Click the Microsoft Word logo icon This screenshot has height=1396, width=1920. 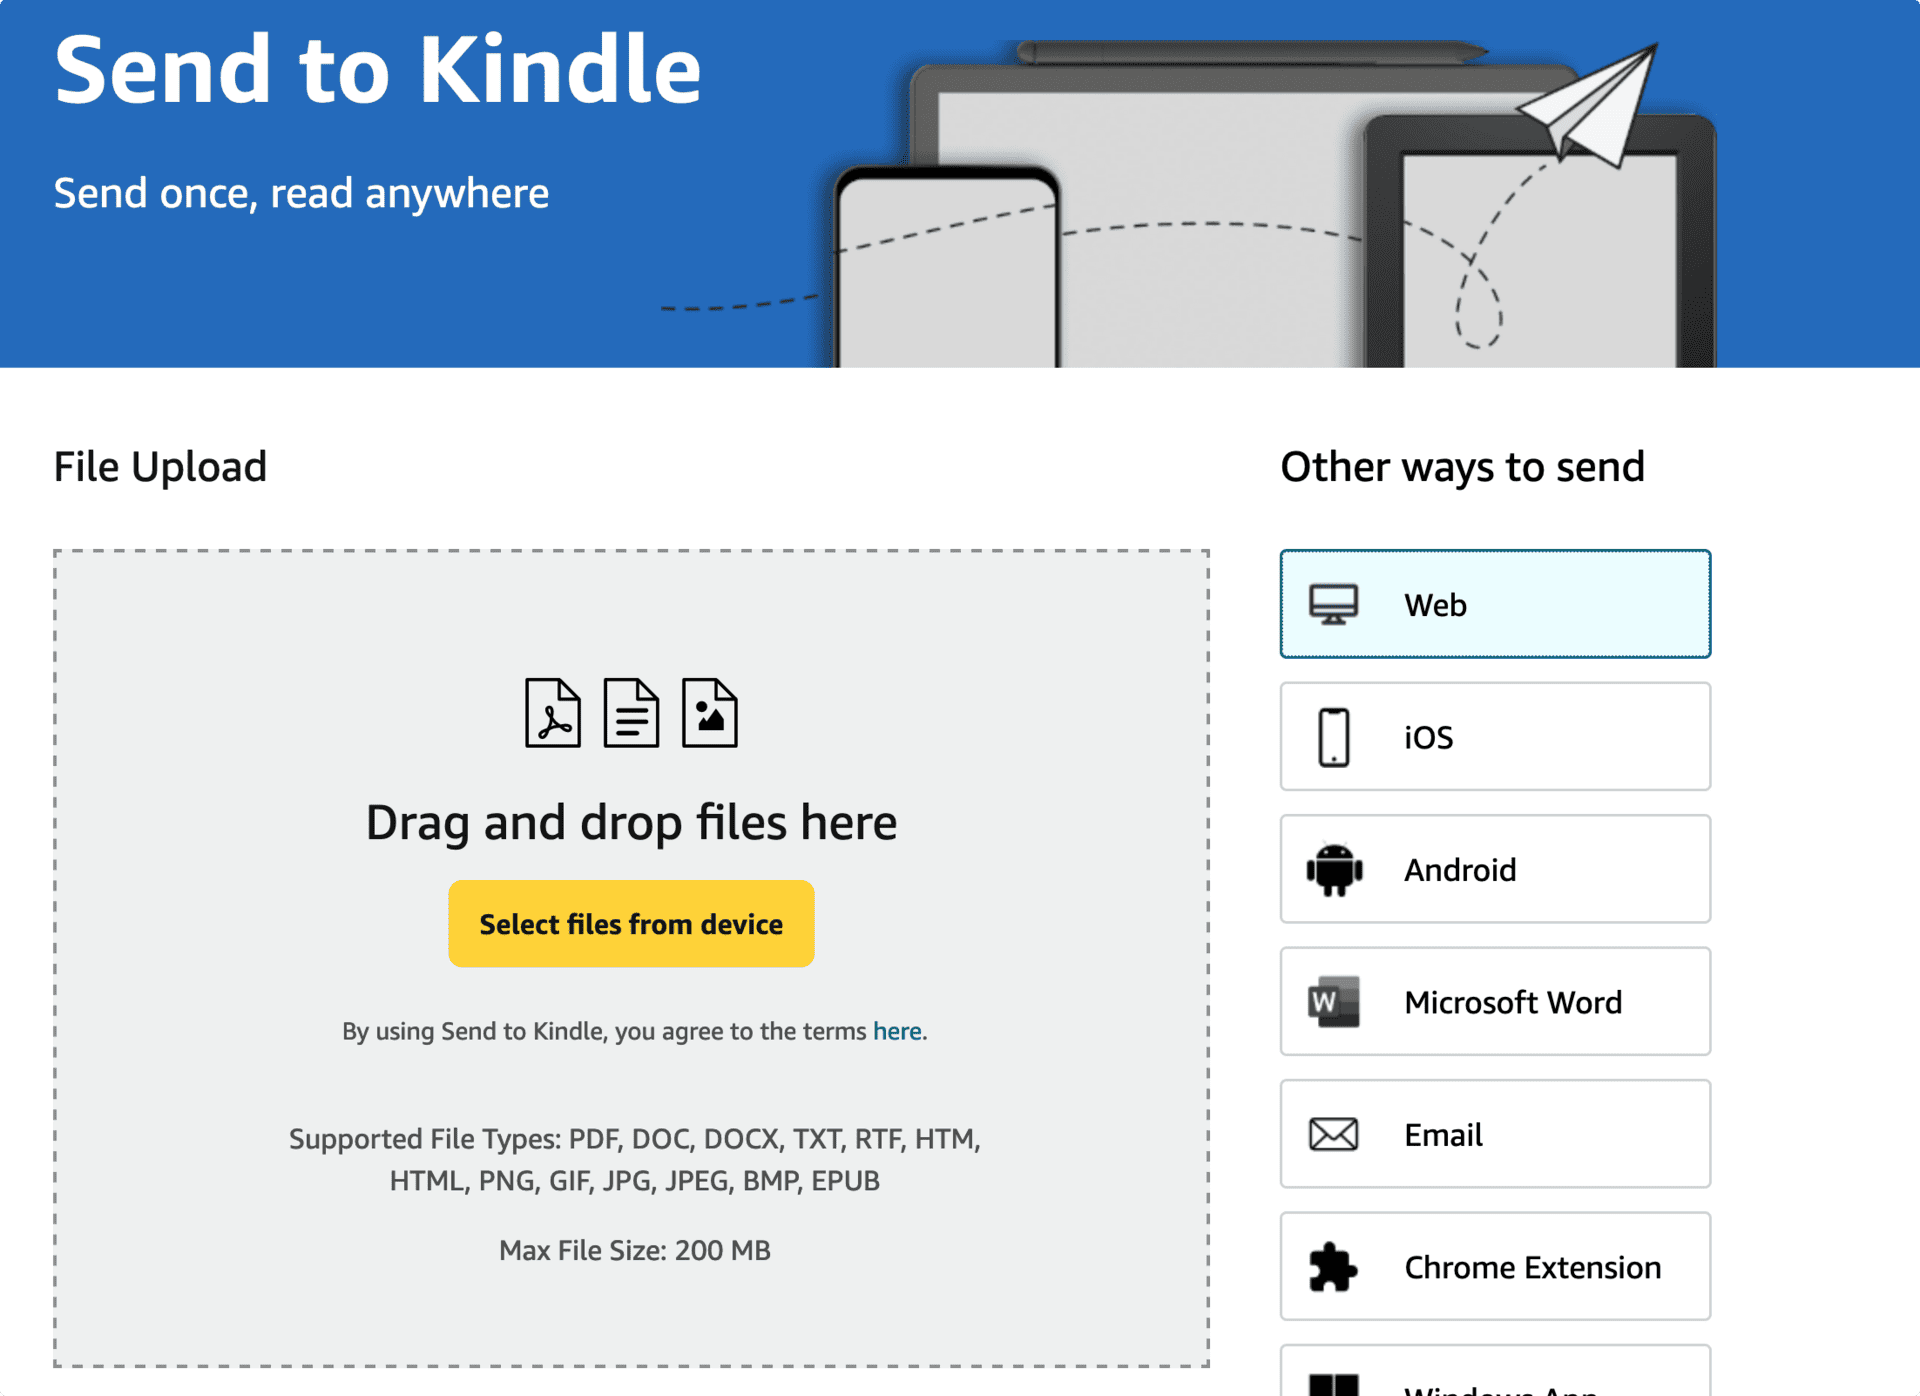pyautogui.click(x=1334, y=1002)
